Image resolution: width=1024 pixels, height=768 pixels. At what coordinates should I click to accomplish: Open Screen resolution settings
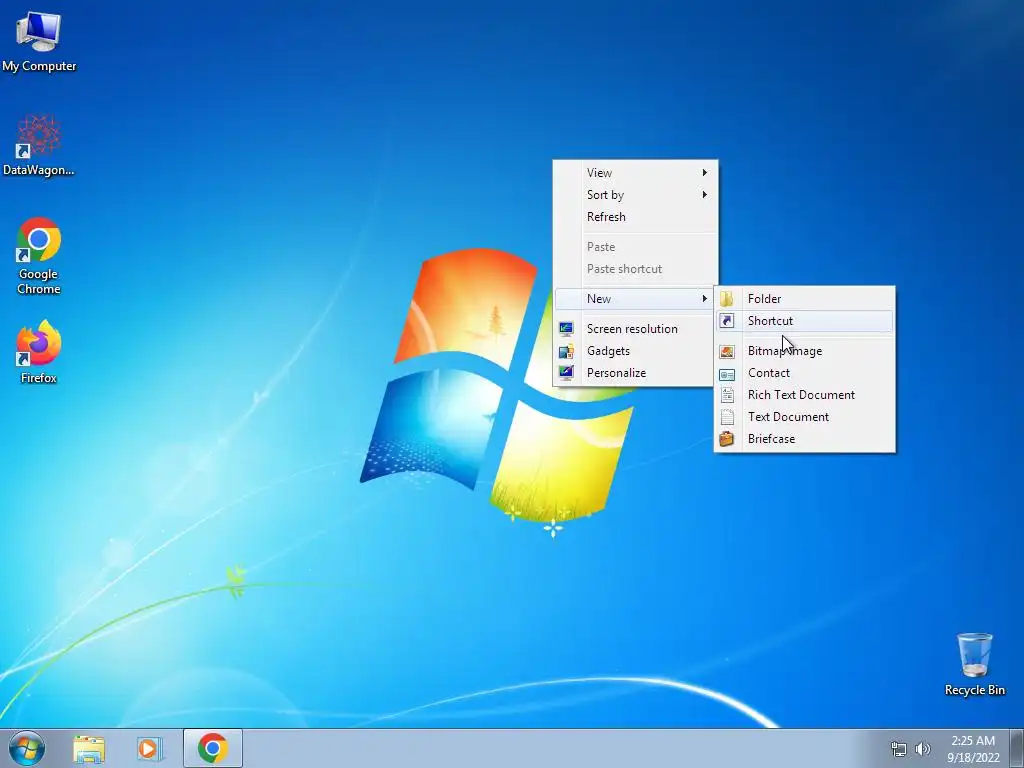coord(635,328)
